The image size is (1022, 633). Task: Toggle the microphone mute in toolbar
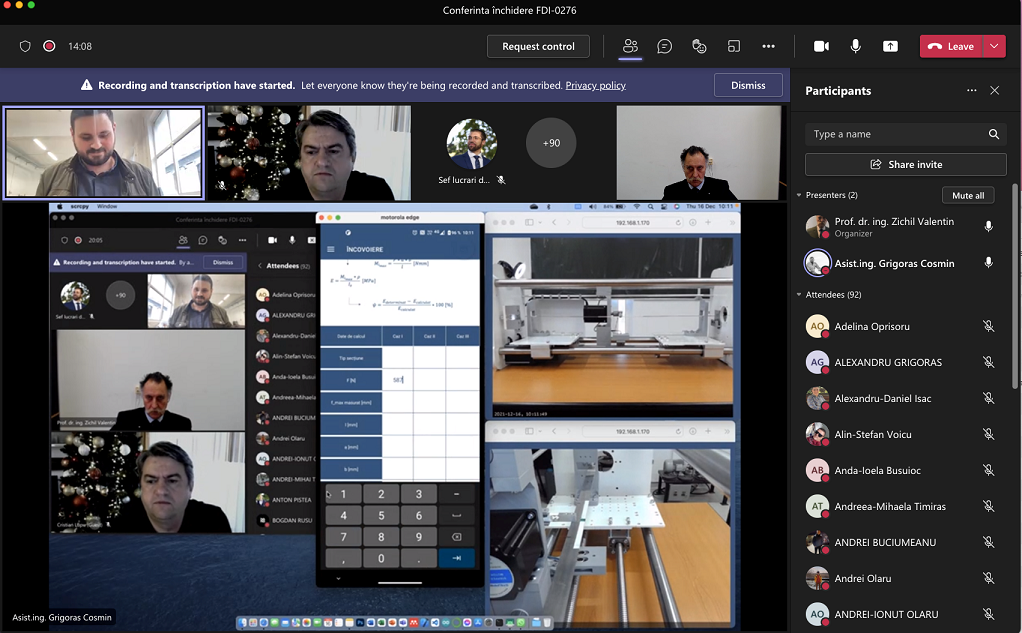[856, 46]
